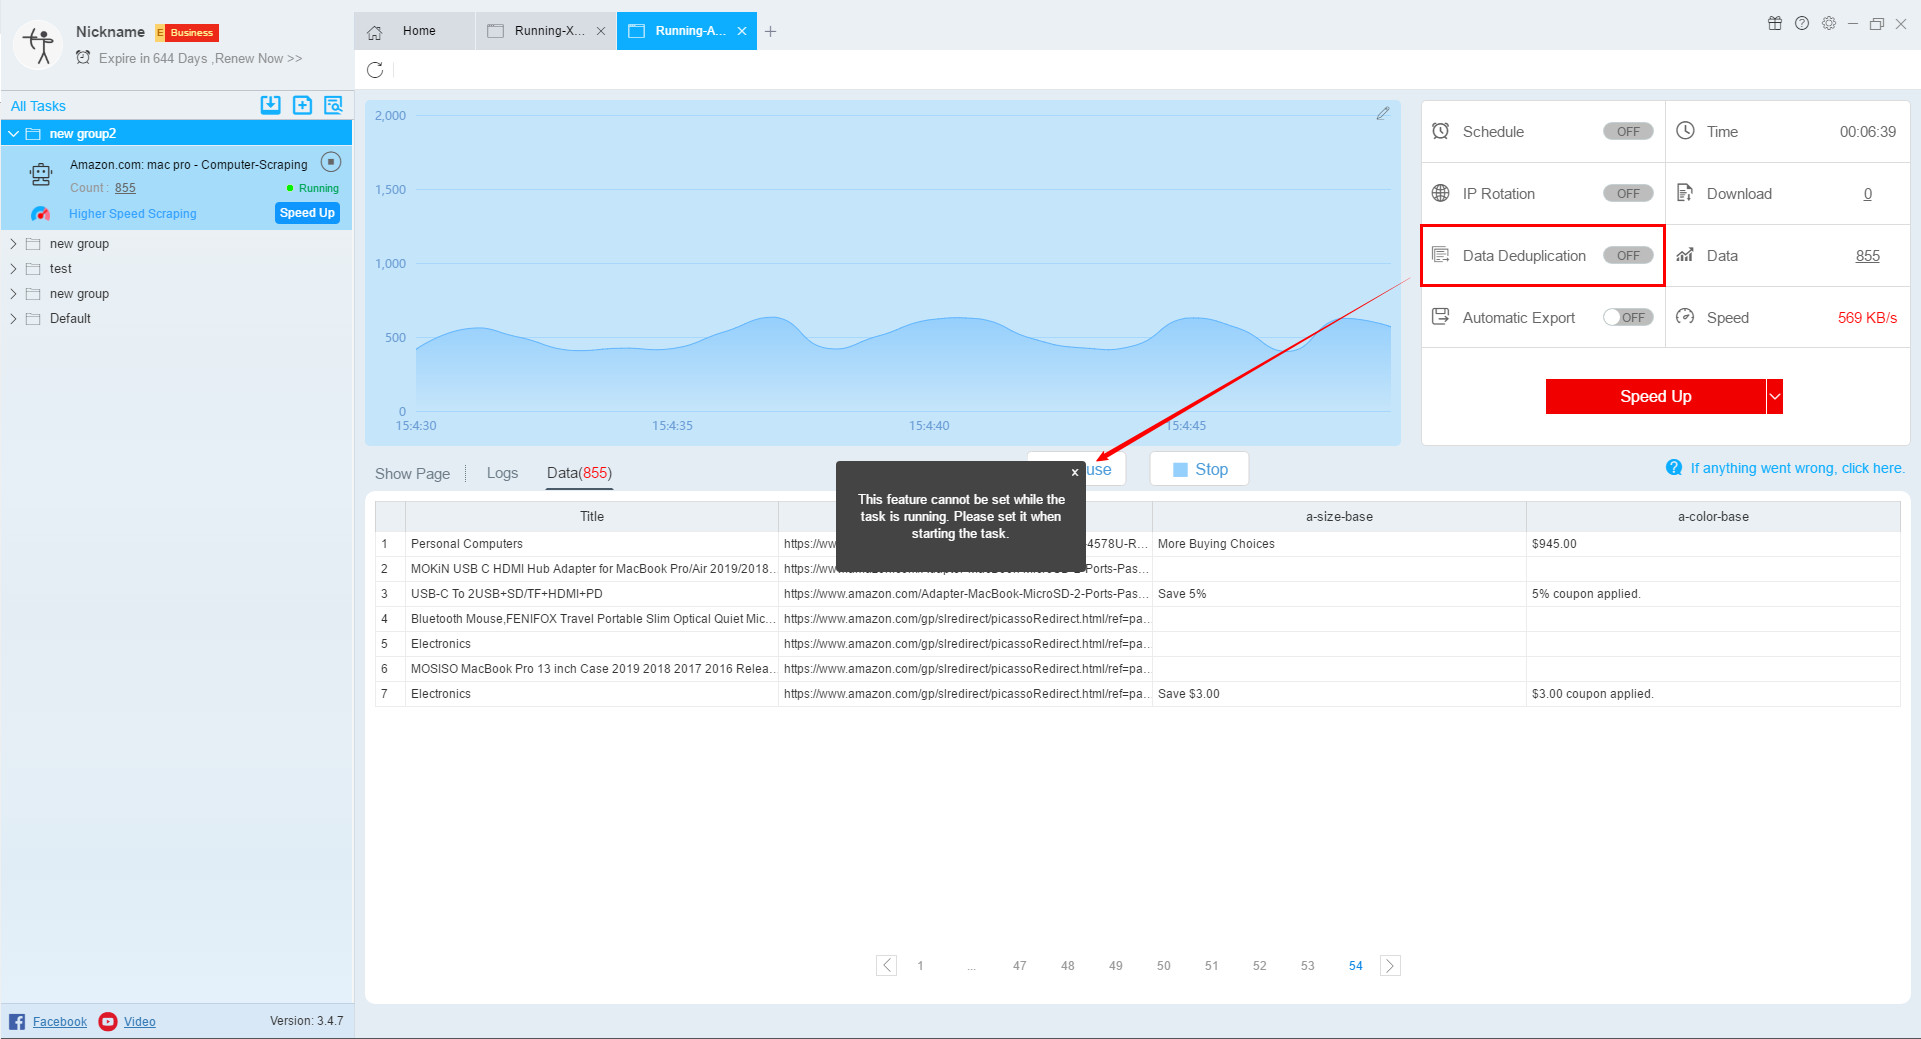Switch to the Show Page tab

(x=412, y=473)
